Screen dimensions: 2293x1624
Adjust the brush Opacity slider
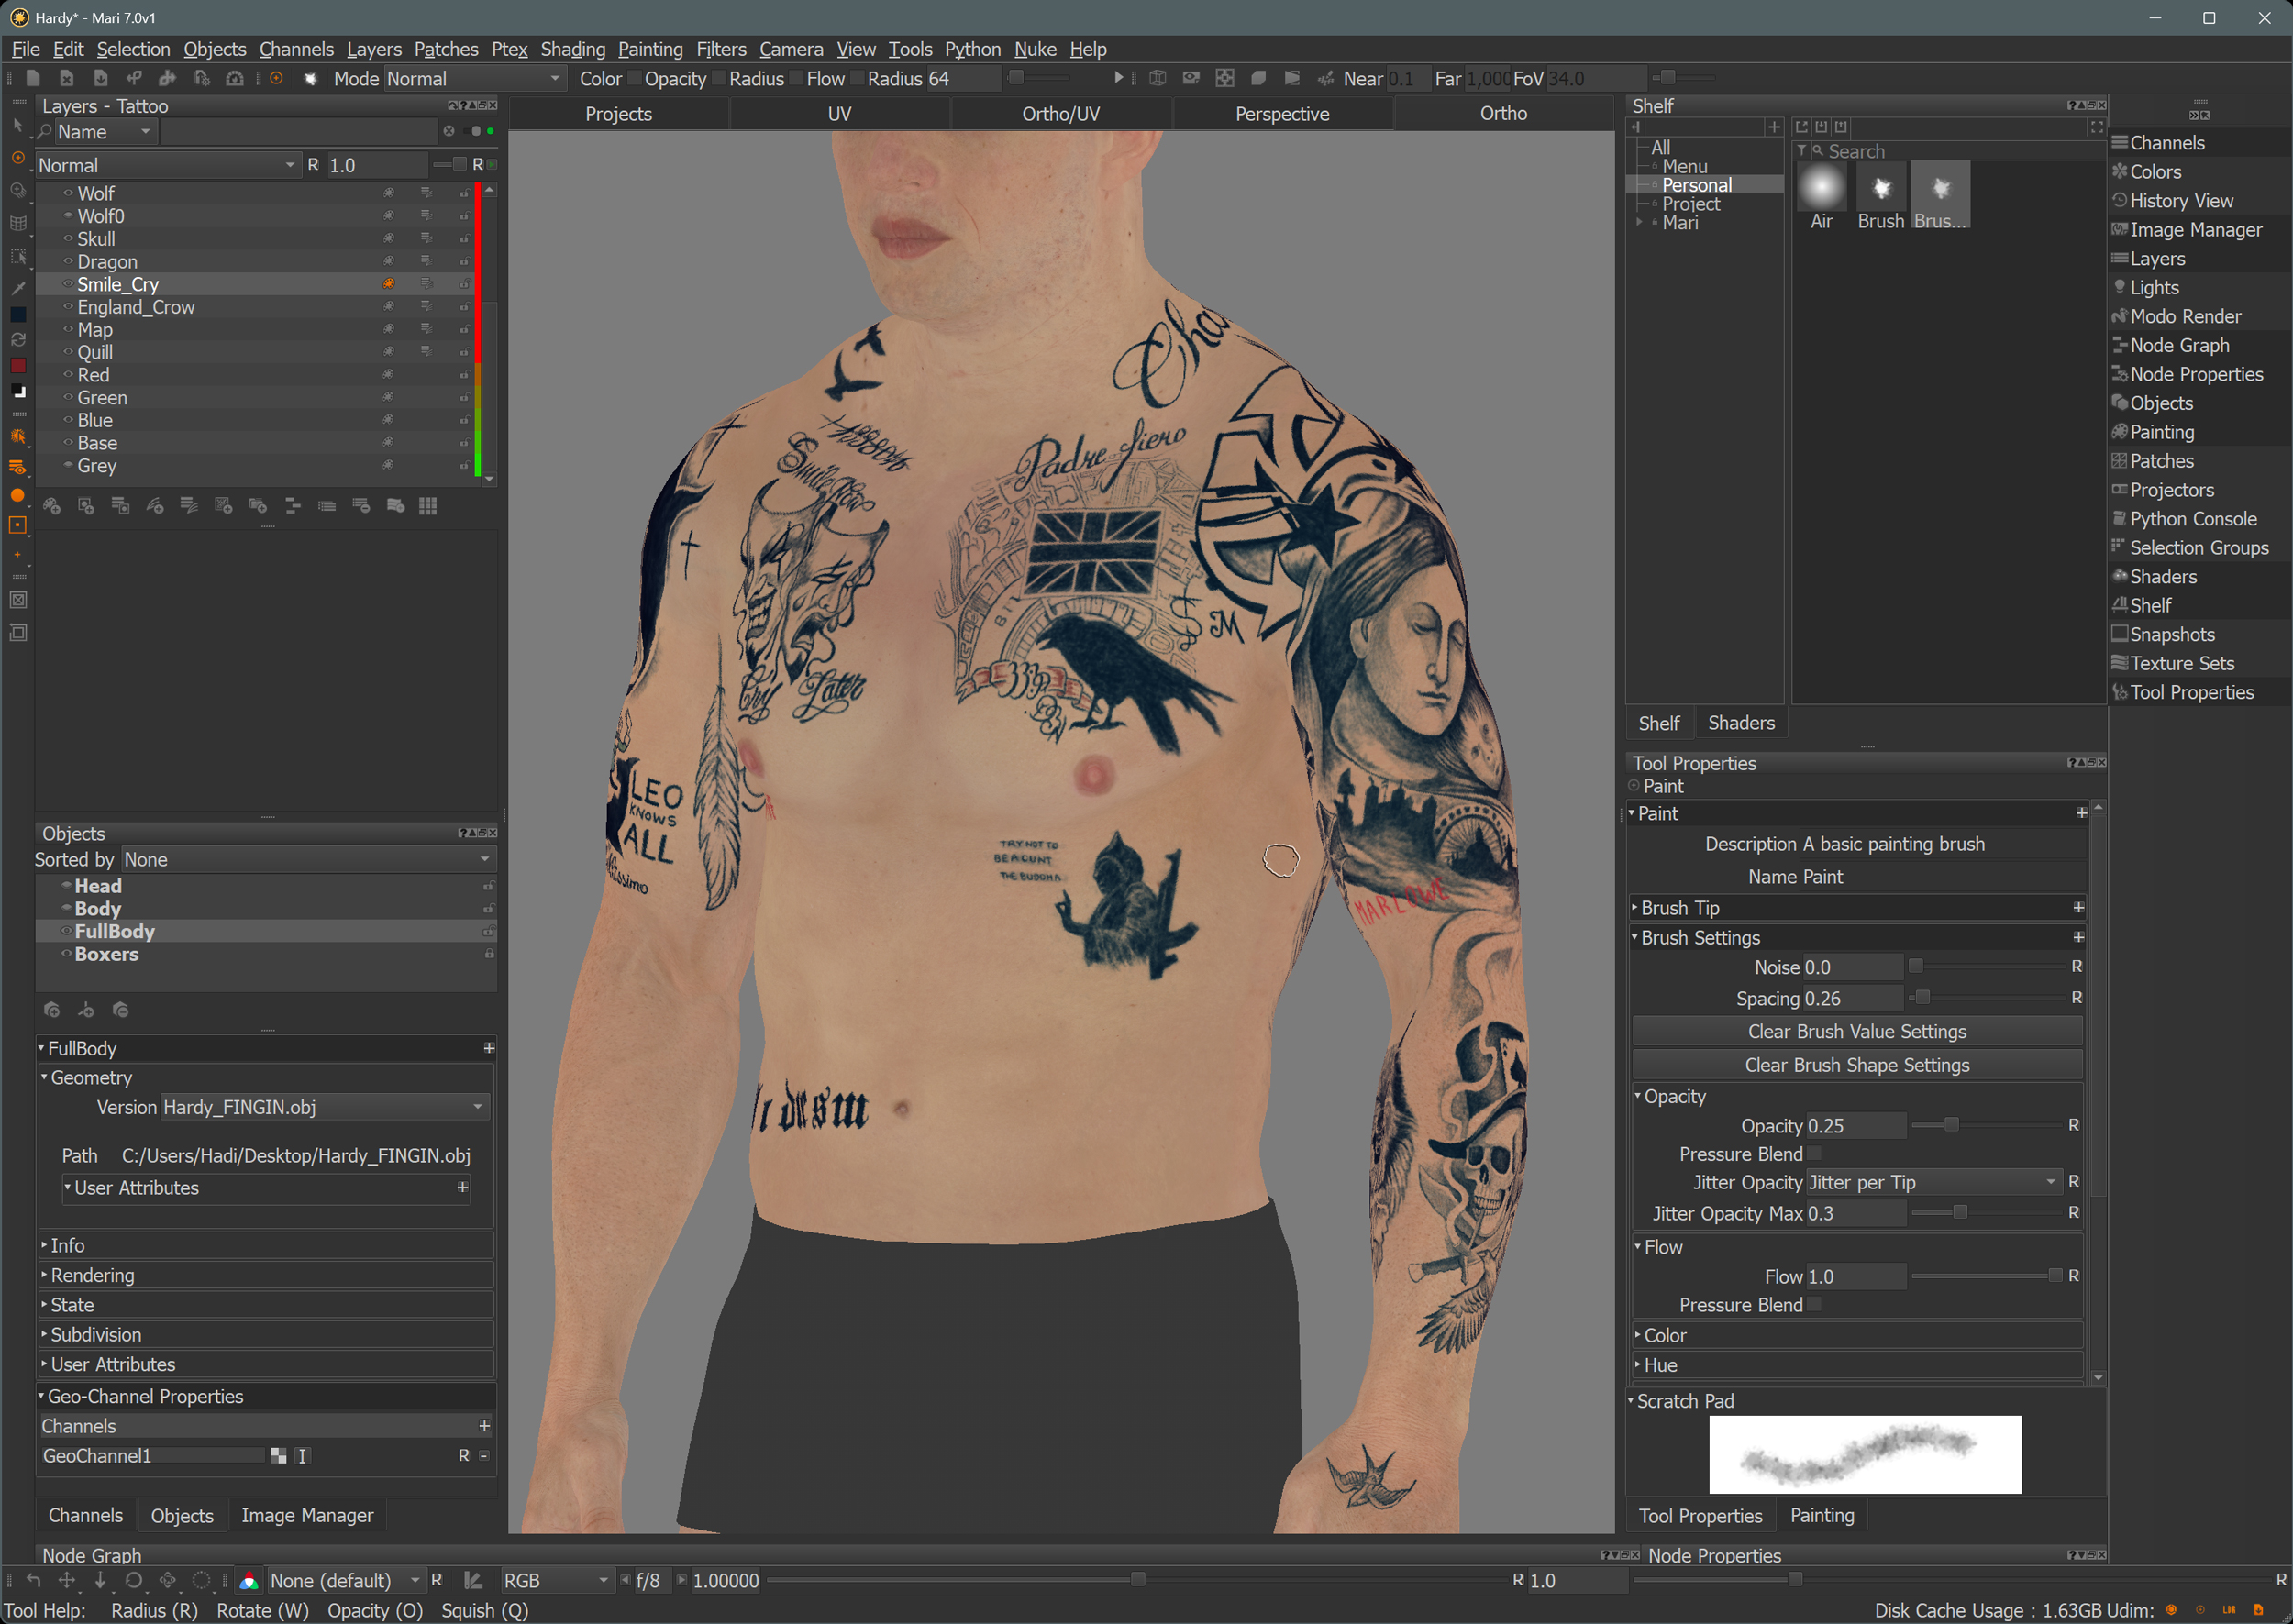click(x=1950, y=1125)
